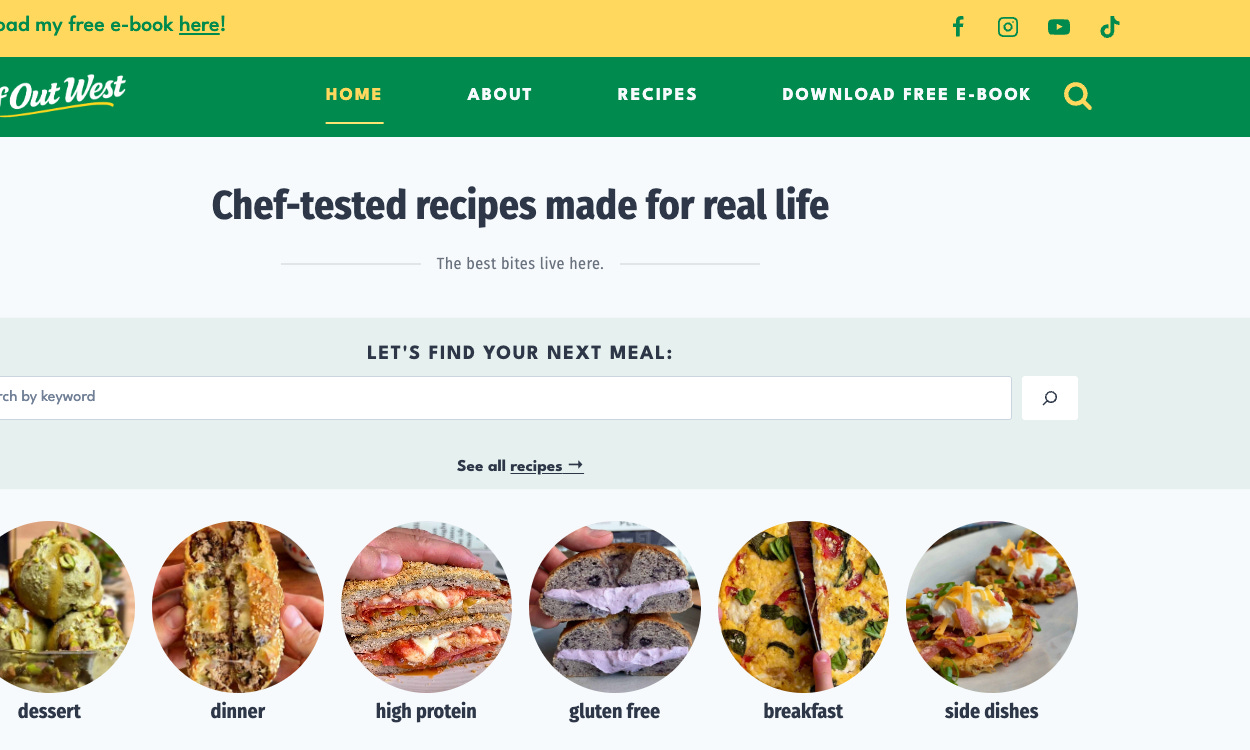Screen dimensions: 1250x750
Task: Choose the gluten free category image
Action: coord(615,606)
